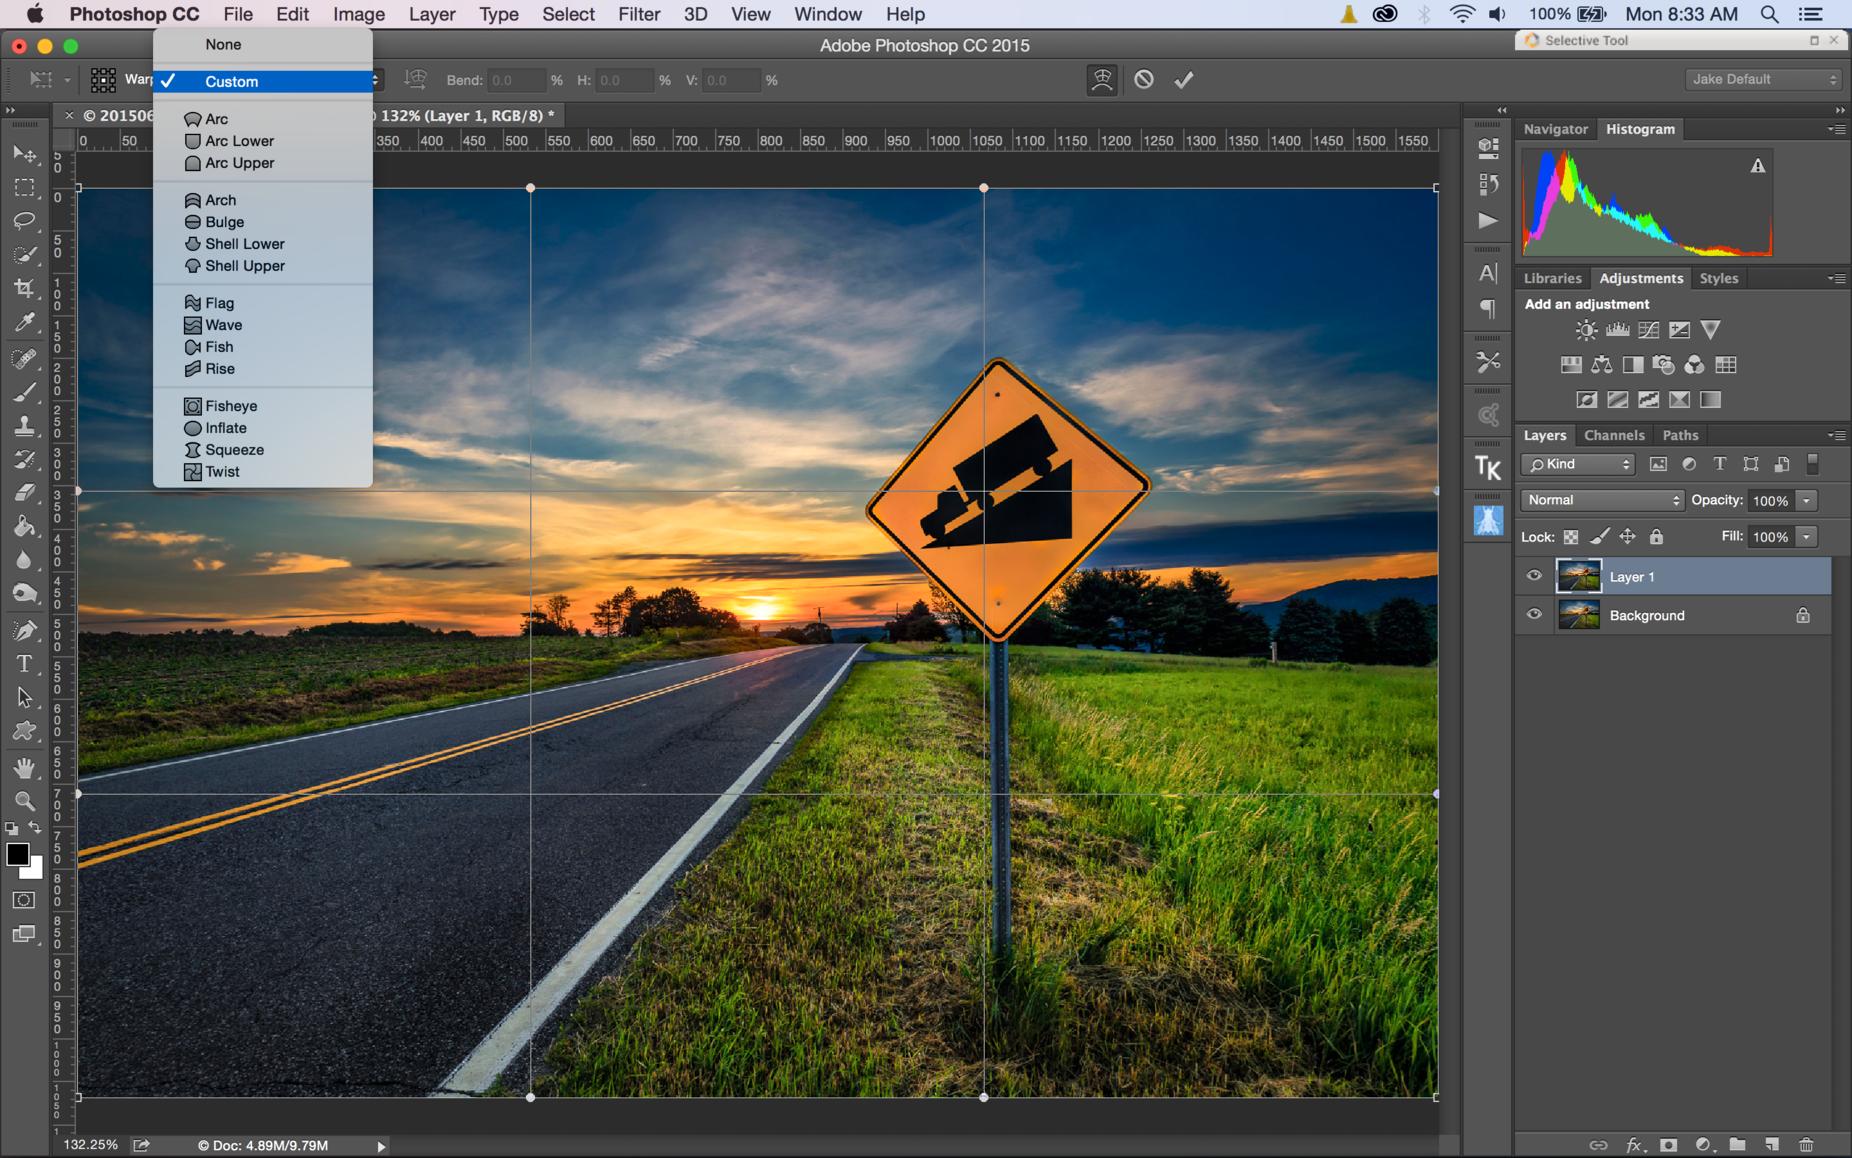Open the Jake Default workspace dropdown

[x=1764, y=79]
